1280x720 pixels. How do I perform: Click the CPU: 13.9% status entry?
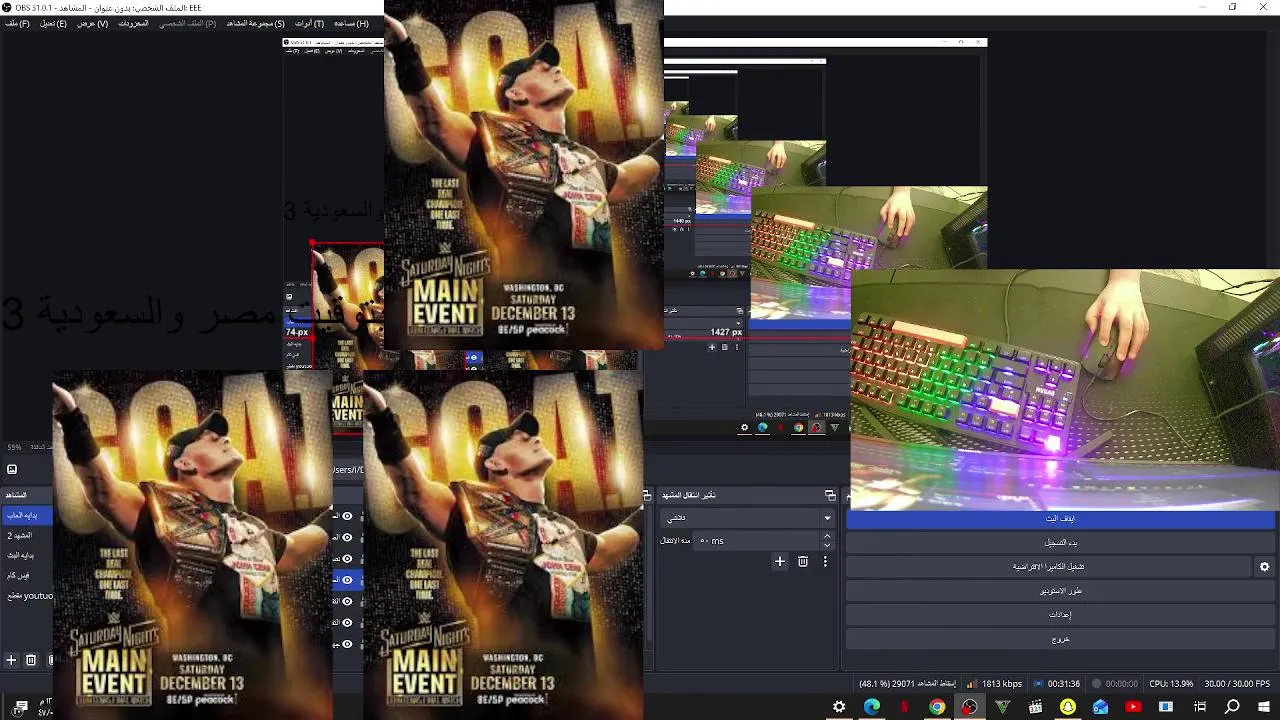tap(1170, 684)
